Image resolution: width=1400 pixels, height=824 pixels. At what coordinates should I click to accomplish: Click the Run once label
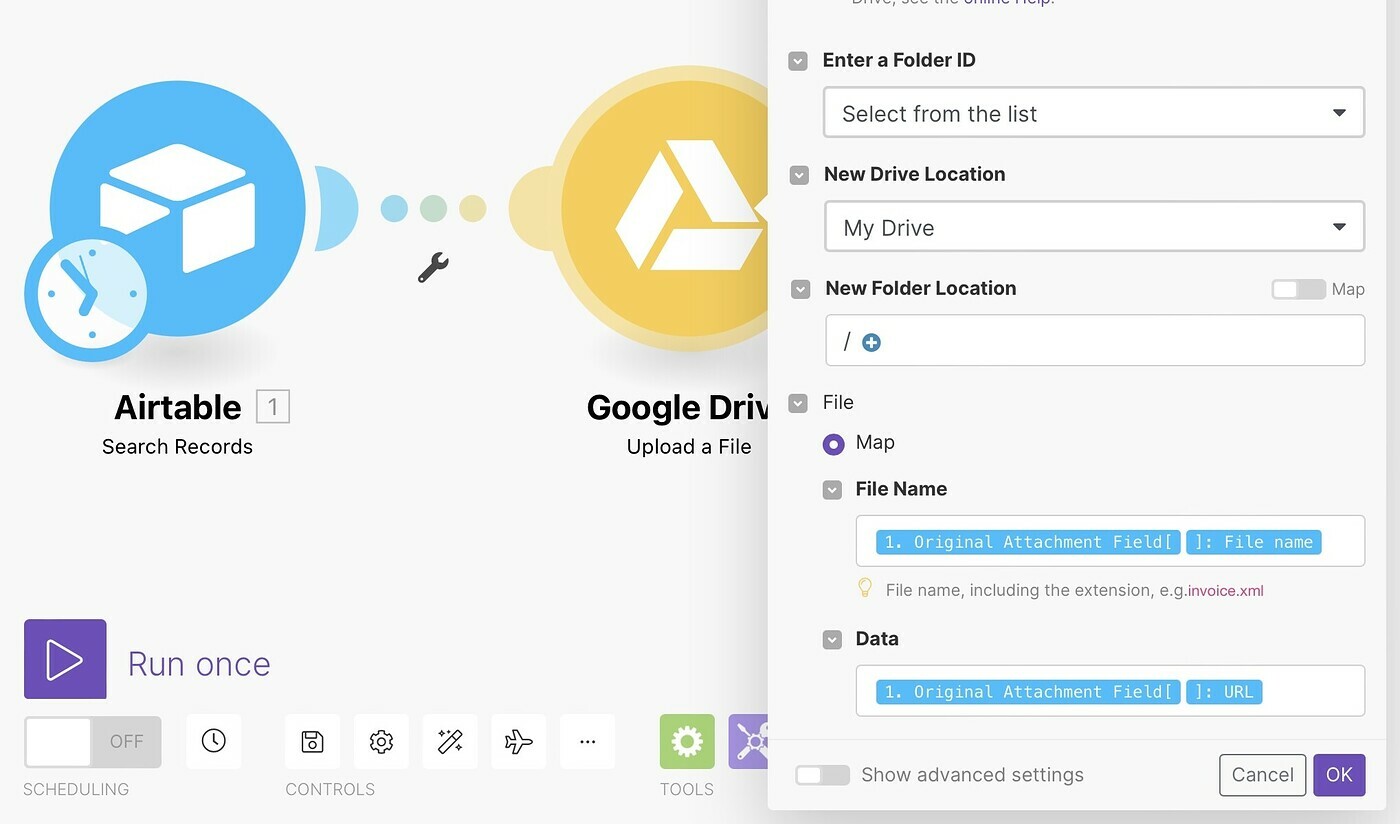[x=199, y=664]
